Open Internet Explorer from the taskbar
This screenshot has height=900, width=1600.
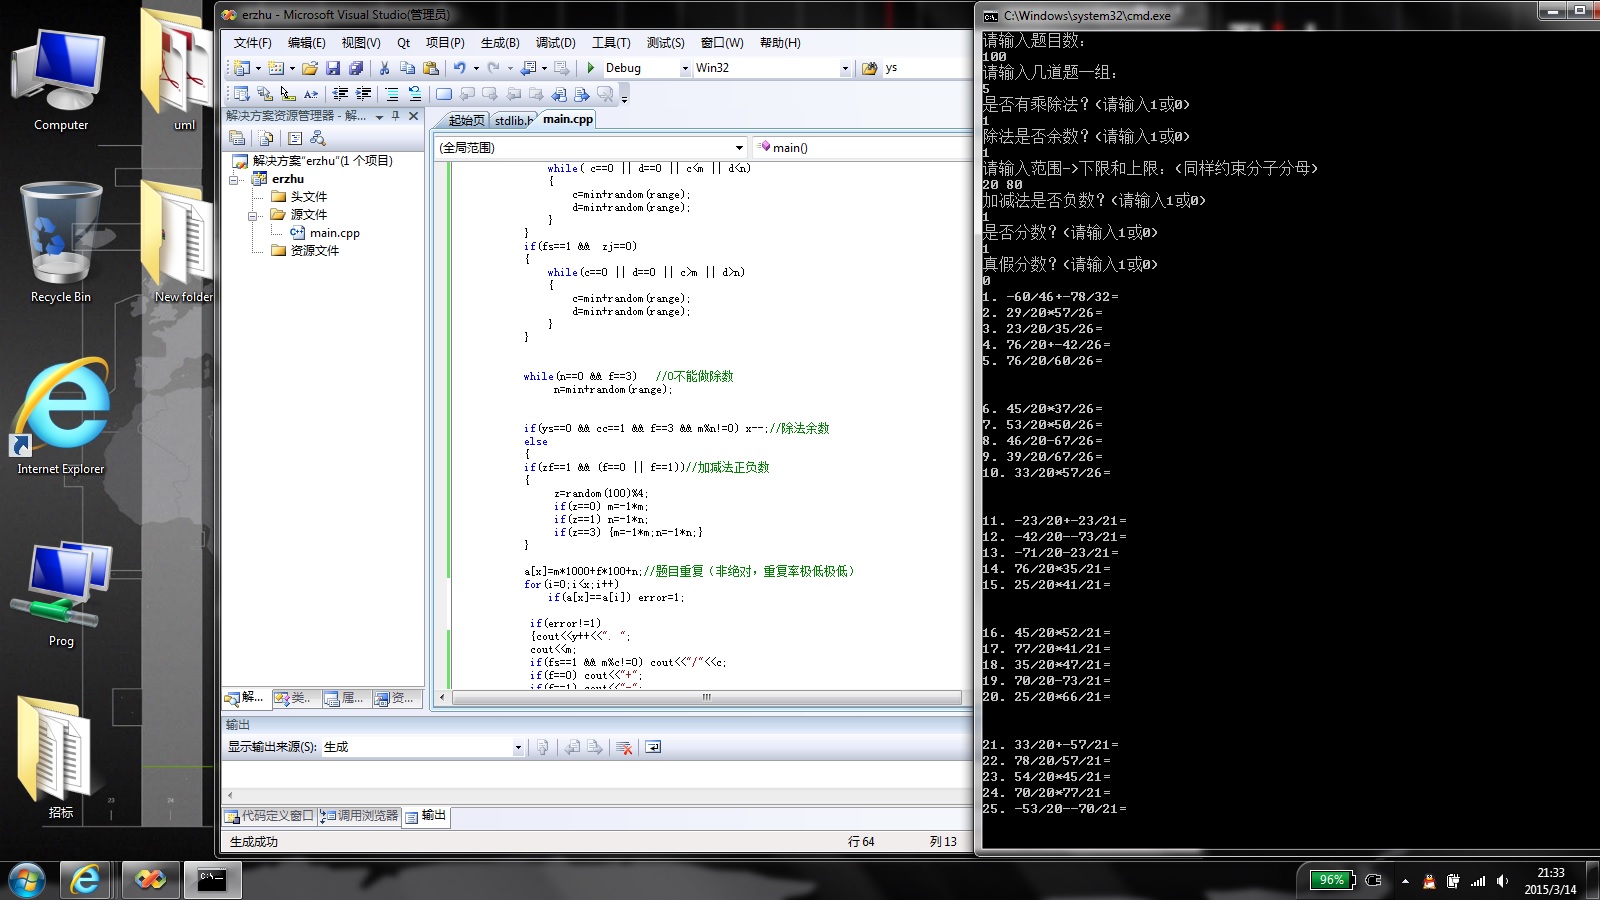(x=86, y=880)
